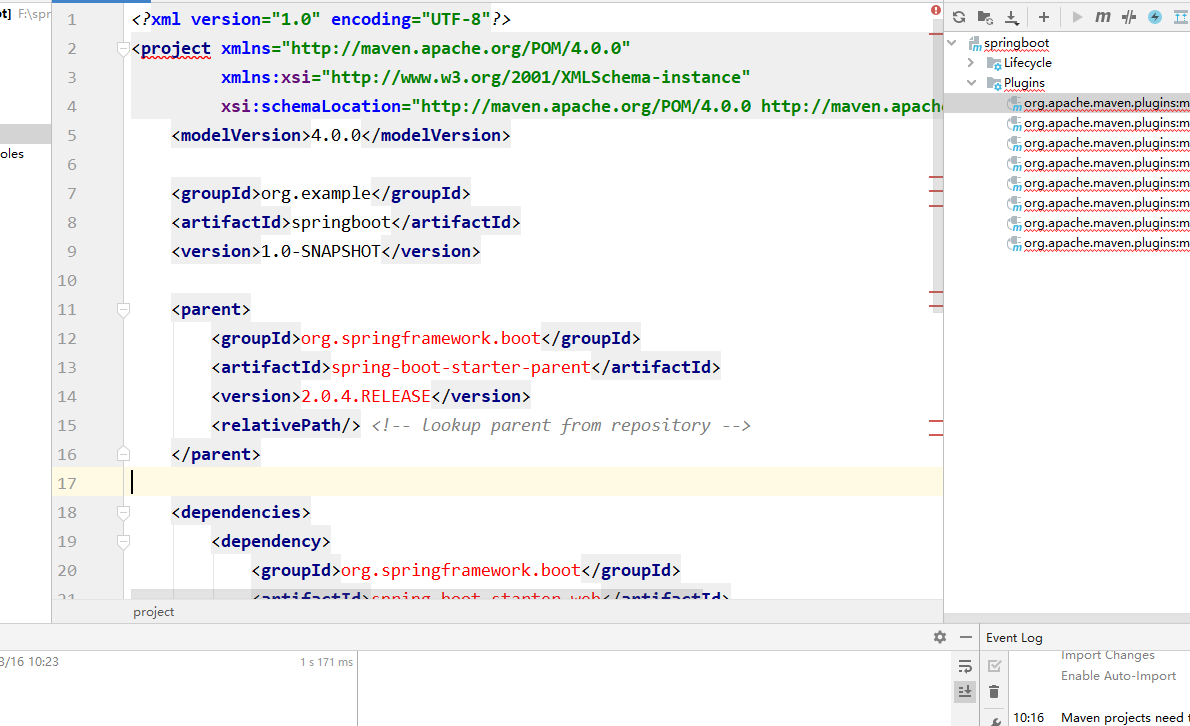Click the 'Maven projects need' log message

(1123, 718)
